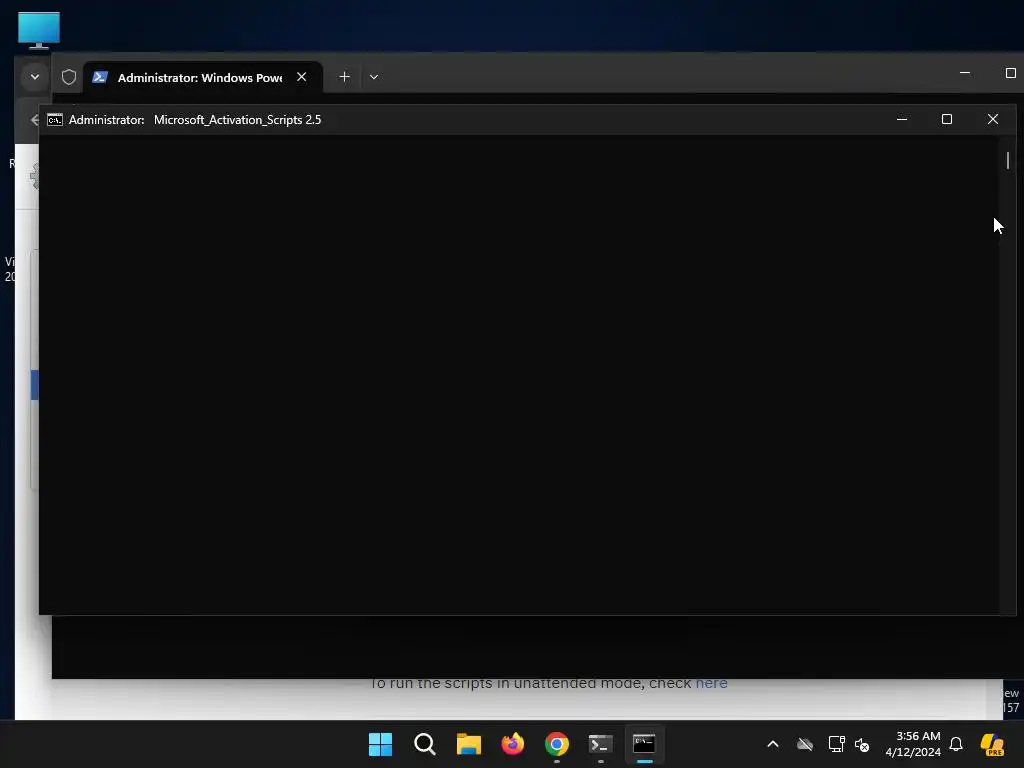Image resolution: width=1024 pixels, height=768 pixels.
Task: Close the Windows PowerShell tab
Action: (302, 76)
